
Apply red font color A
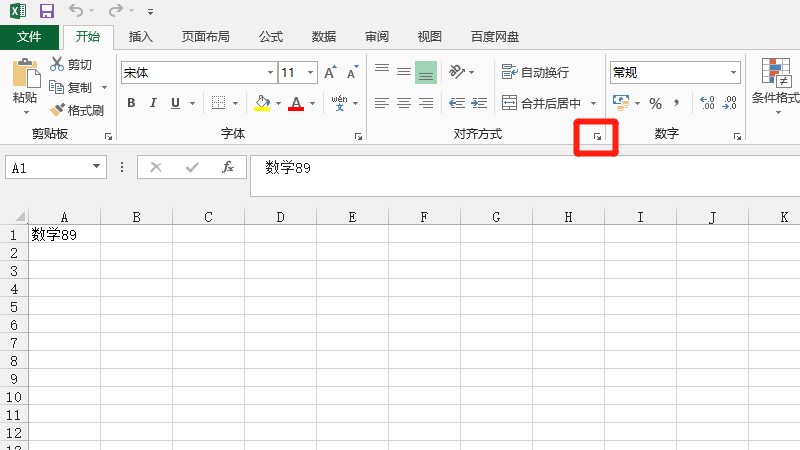click(x=296, y=103)
